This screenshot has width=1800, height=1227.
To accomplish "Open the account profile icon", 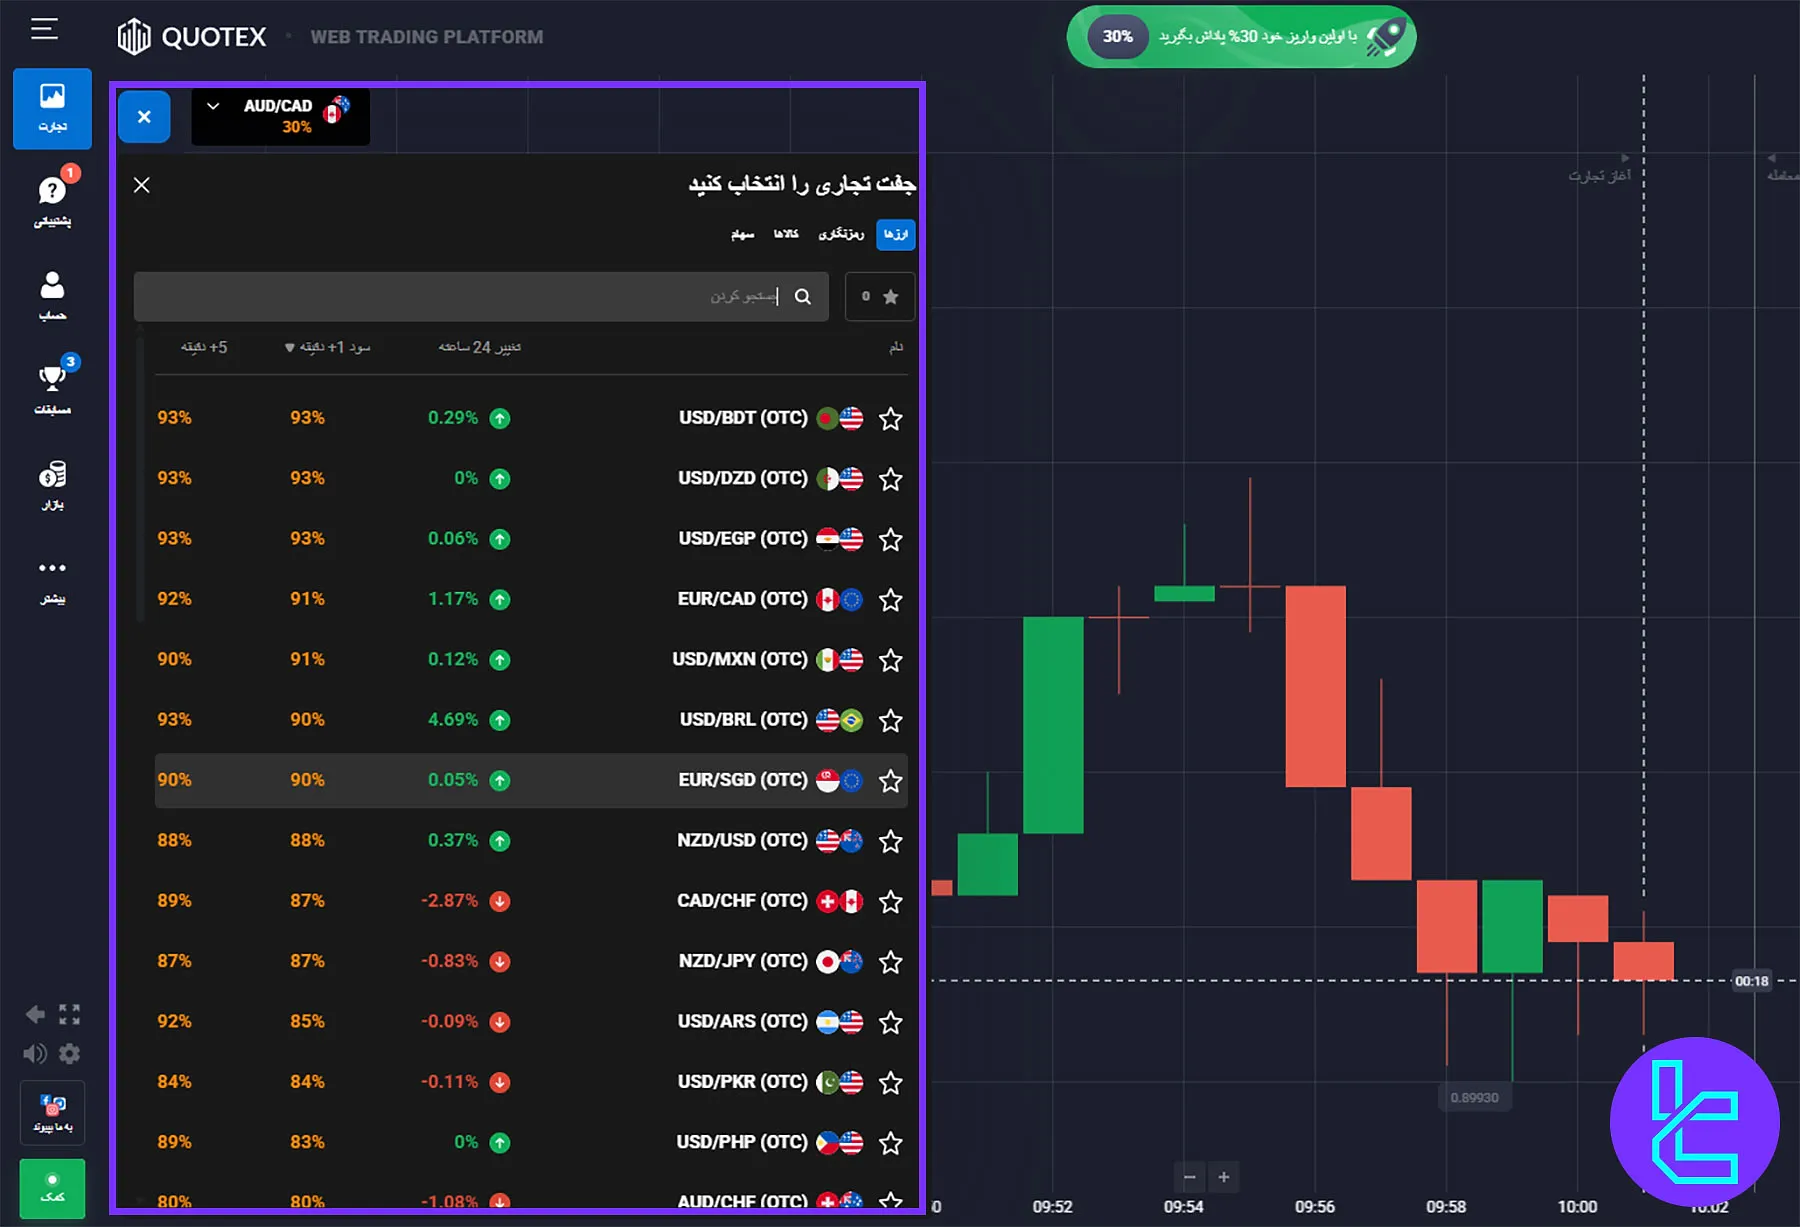I will 52,286.
